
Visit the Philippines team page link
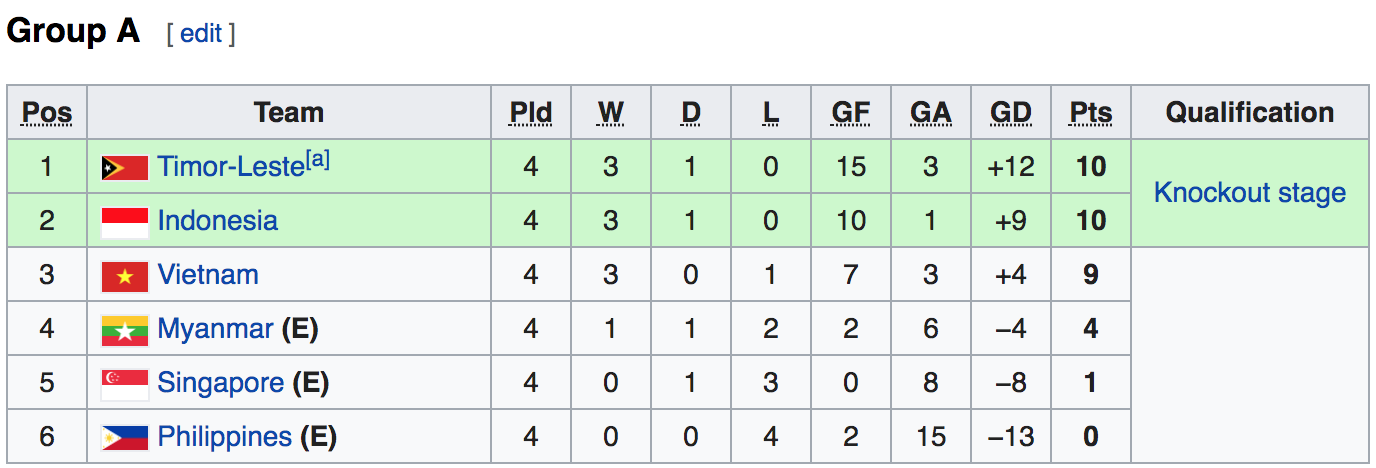225,436
